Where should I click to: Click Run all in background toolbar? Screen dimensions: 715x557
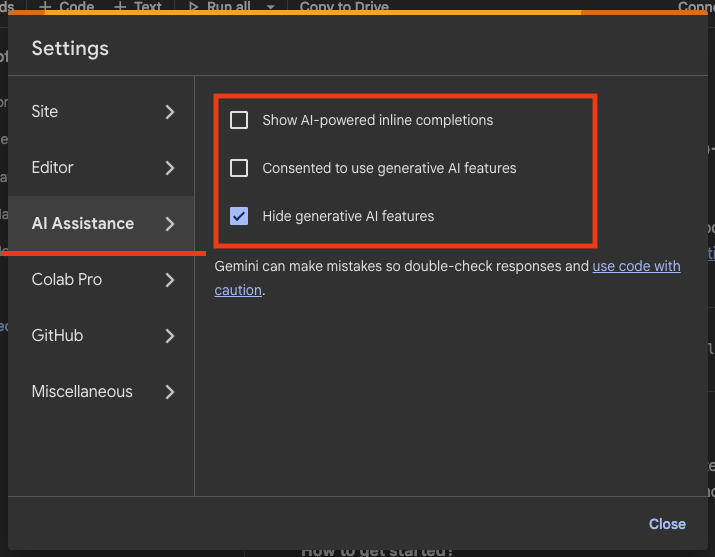(x=220, y=5)
